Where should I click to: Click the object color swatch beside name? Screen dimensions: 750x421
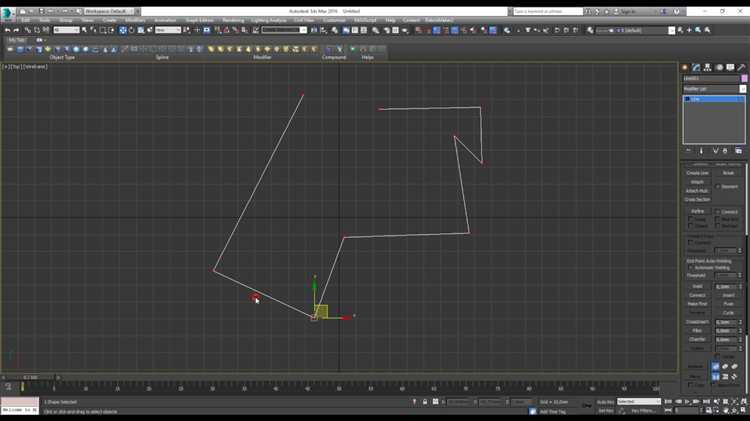[x=744, y=78]
